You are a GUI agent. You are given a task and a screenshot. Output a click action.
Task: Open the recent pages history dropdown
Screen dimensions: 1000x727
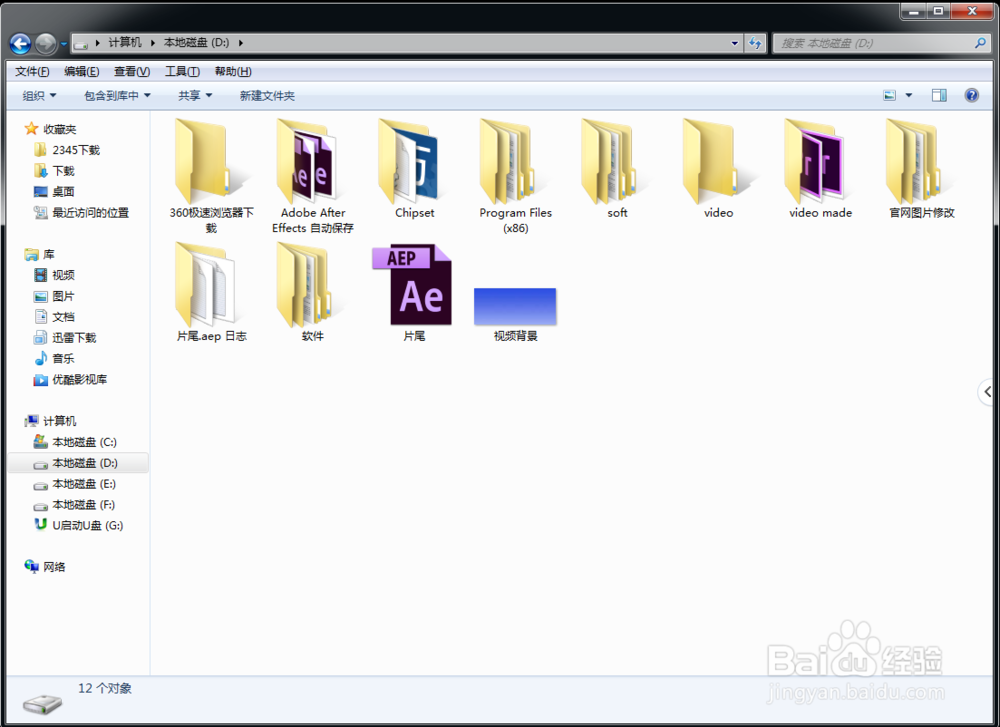tap(64, 44)
